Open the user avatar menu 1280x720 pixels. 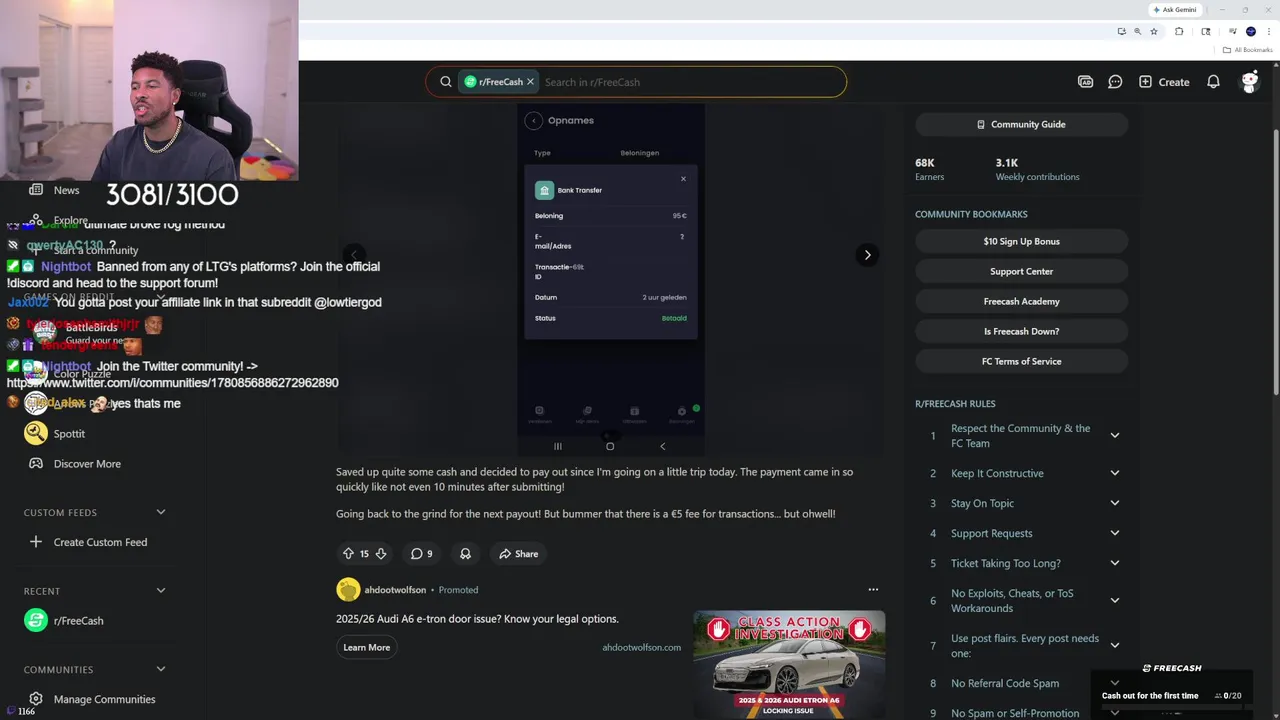point(1249,82)
